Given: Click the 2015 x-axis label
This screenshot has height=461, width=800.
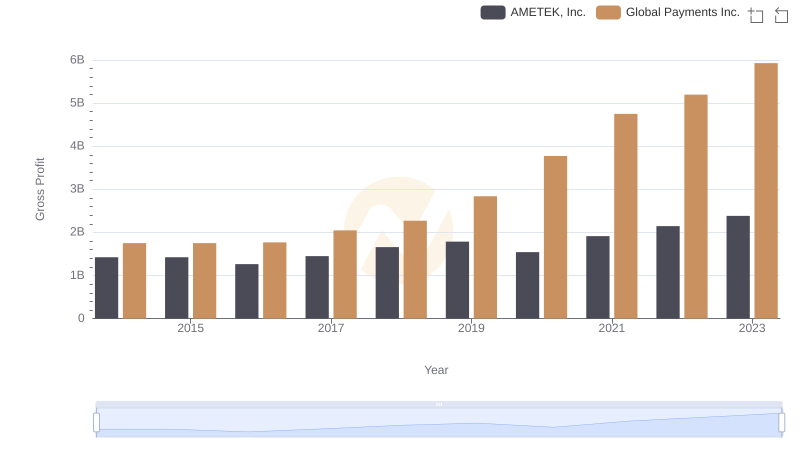Looking at the screenshot, I should [x=190, y=328].
